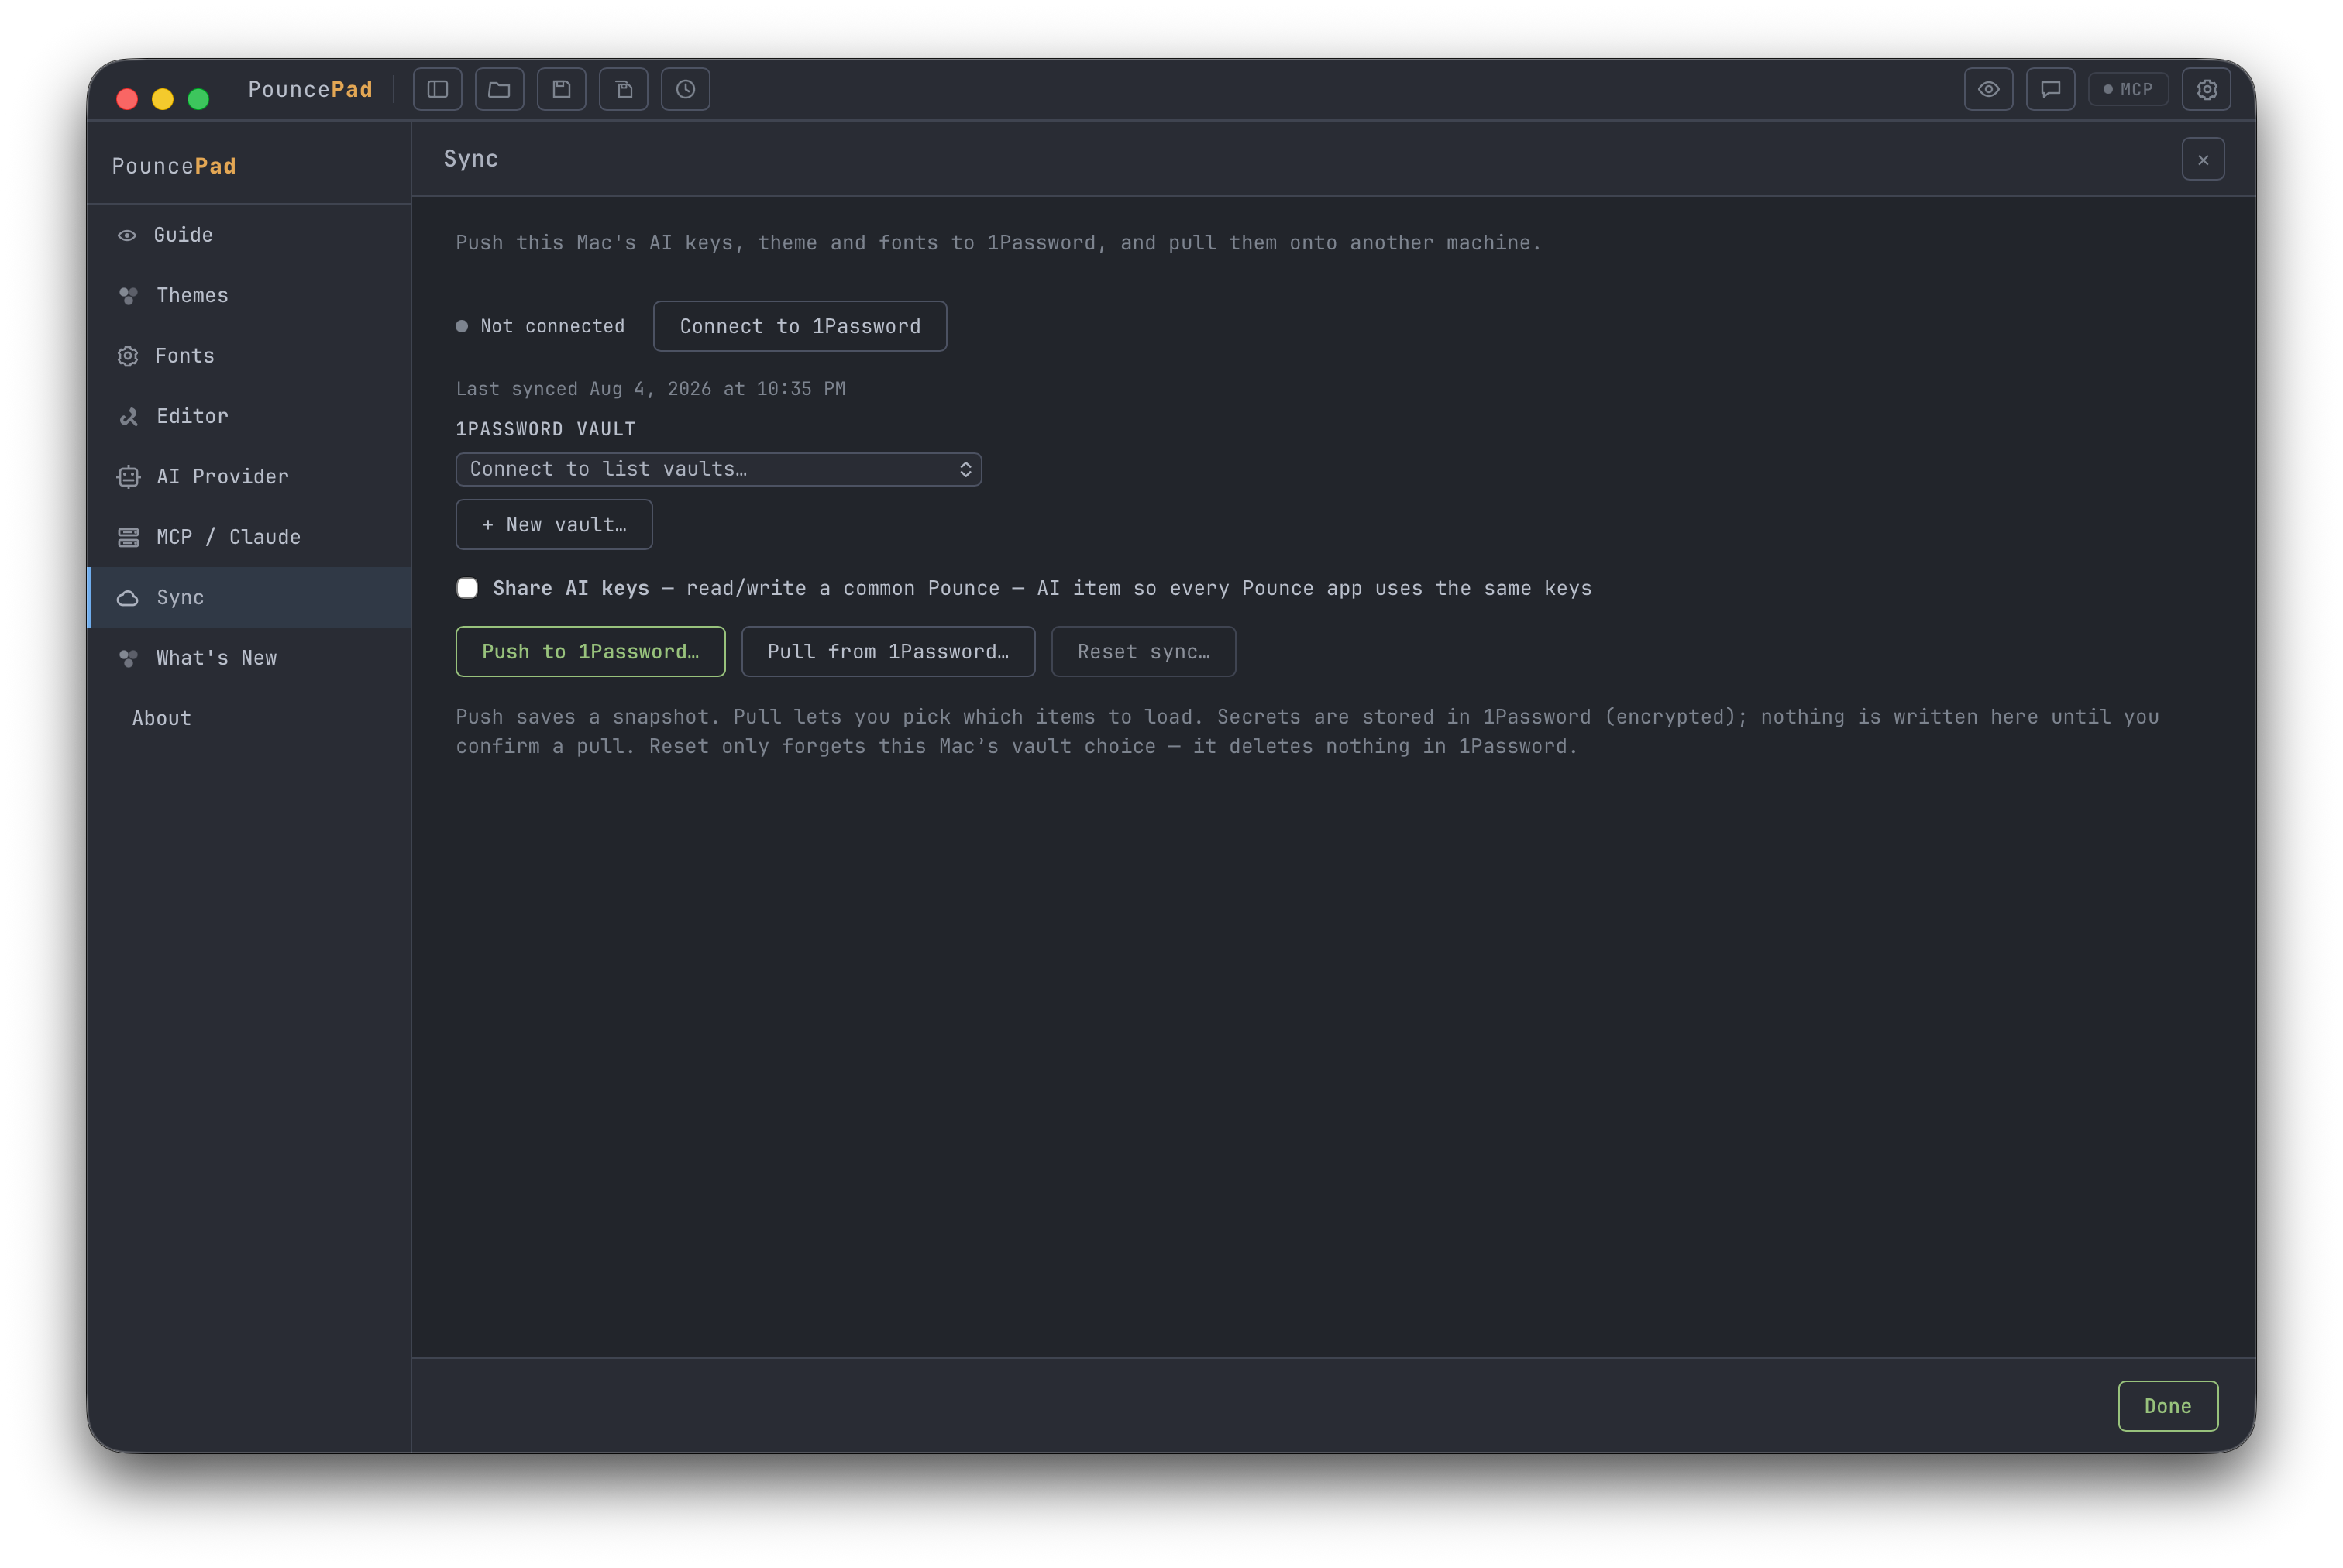The image size is (2343, 1568).
Task: Open the Guide section in sidebar
Action: tap(250, 235)
